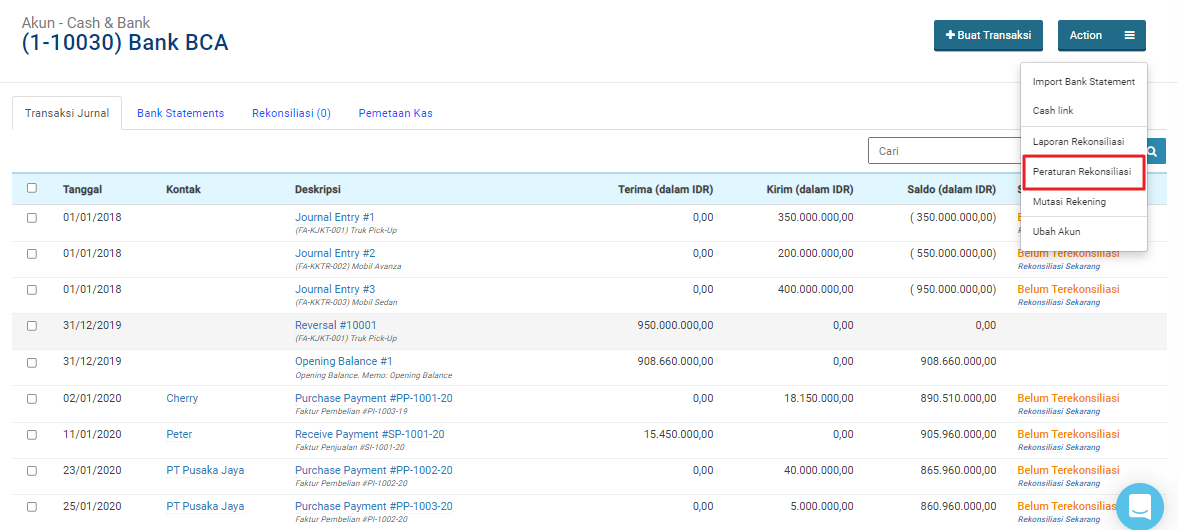Switch to Rekonsiliasi (0) tab
Screen dimensions: 1178x530
291,114
